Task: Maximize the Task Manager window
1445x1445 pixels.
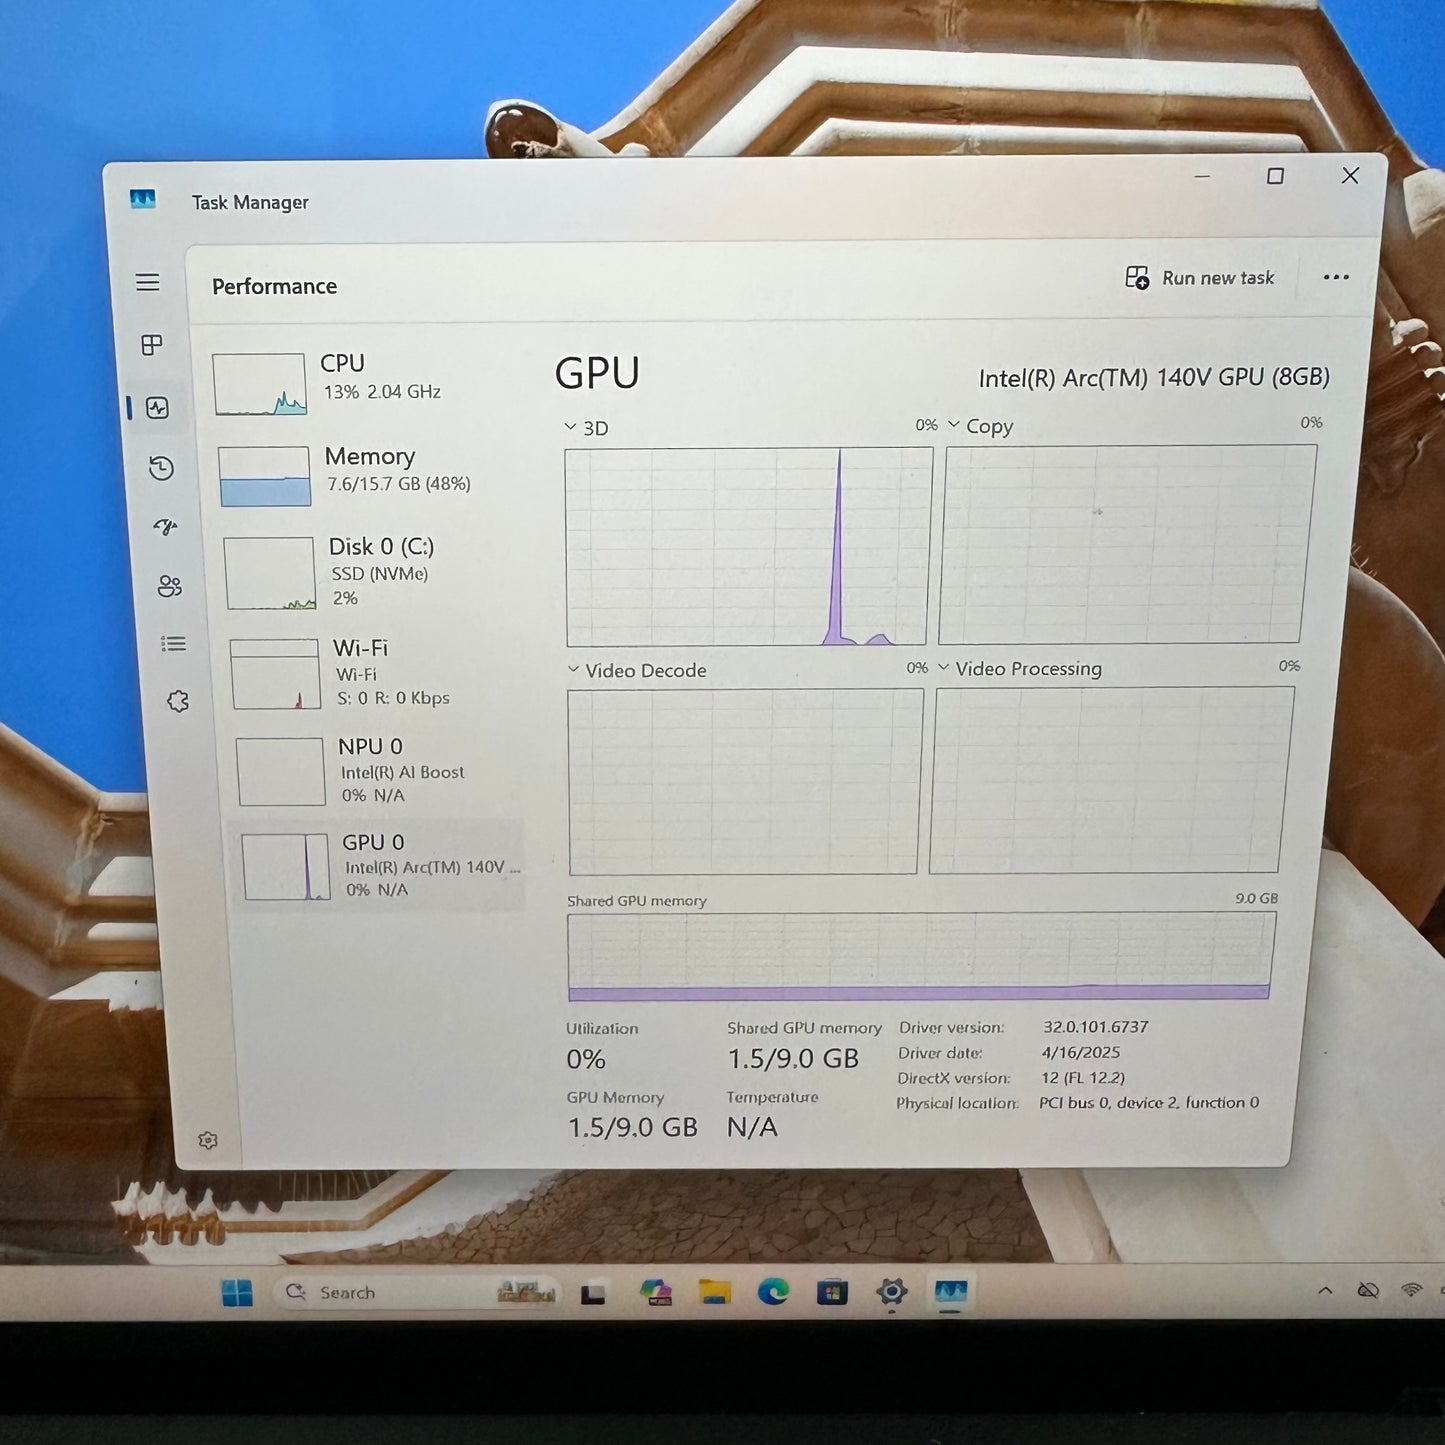Action: [x=1275, y=176]
